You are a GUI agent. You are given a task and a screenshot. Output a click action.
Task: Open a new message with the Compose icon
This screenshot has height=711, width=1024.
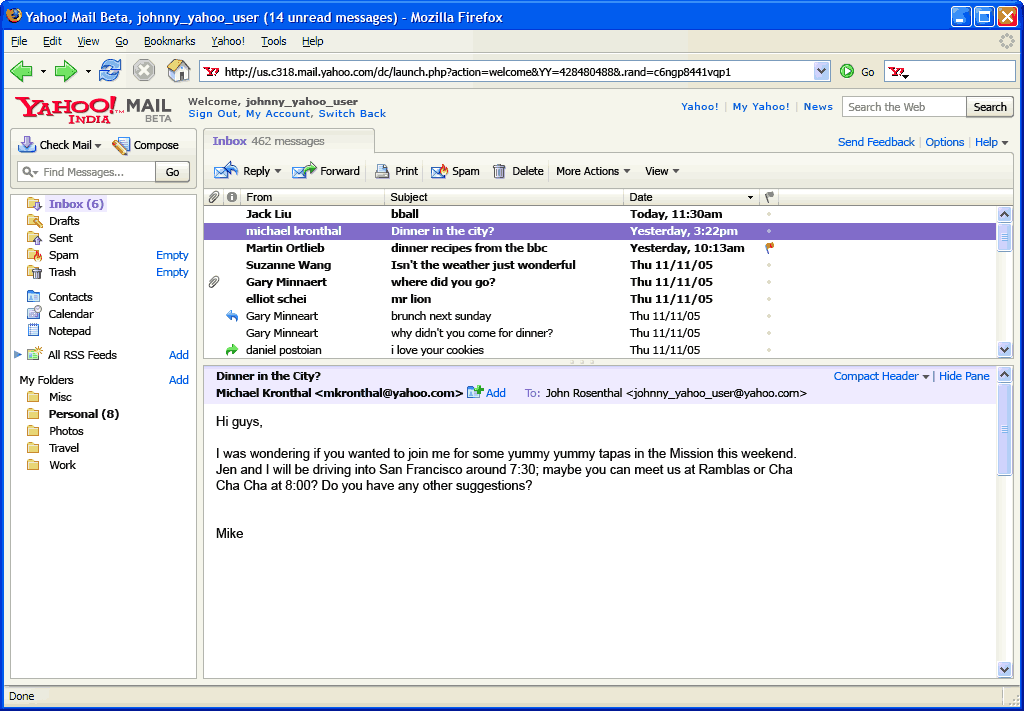click(122, 144)
